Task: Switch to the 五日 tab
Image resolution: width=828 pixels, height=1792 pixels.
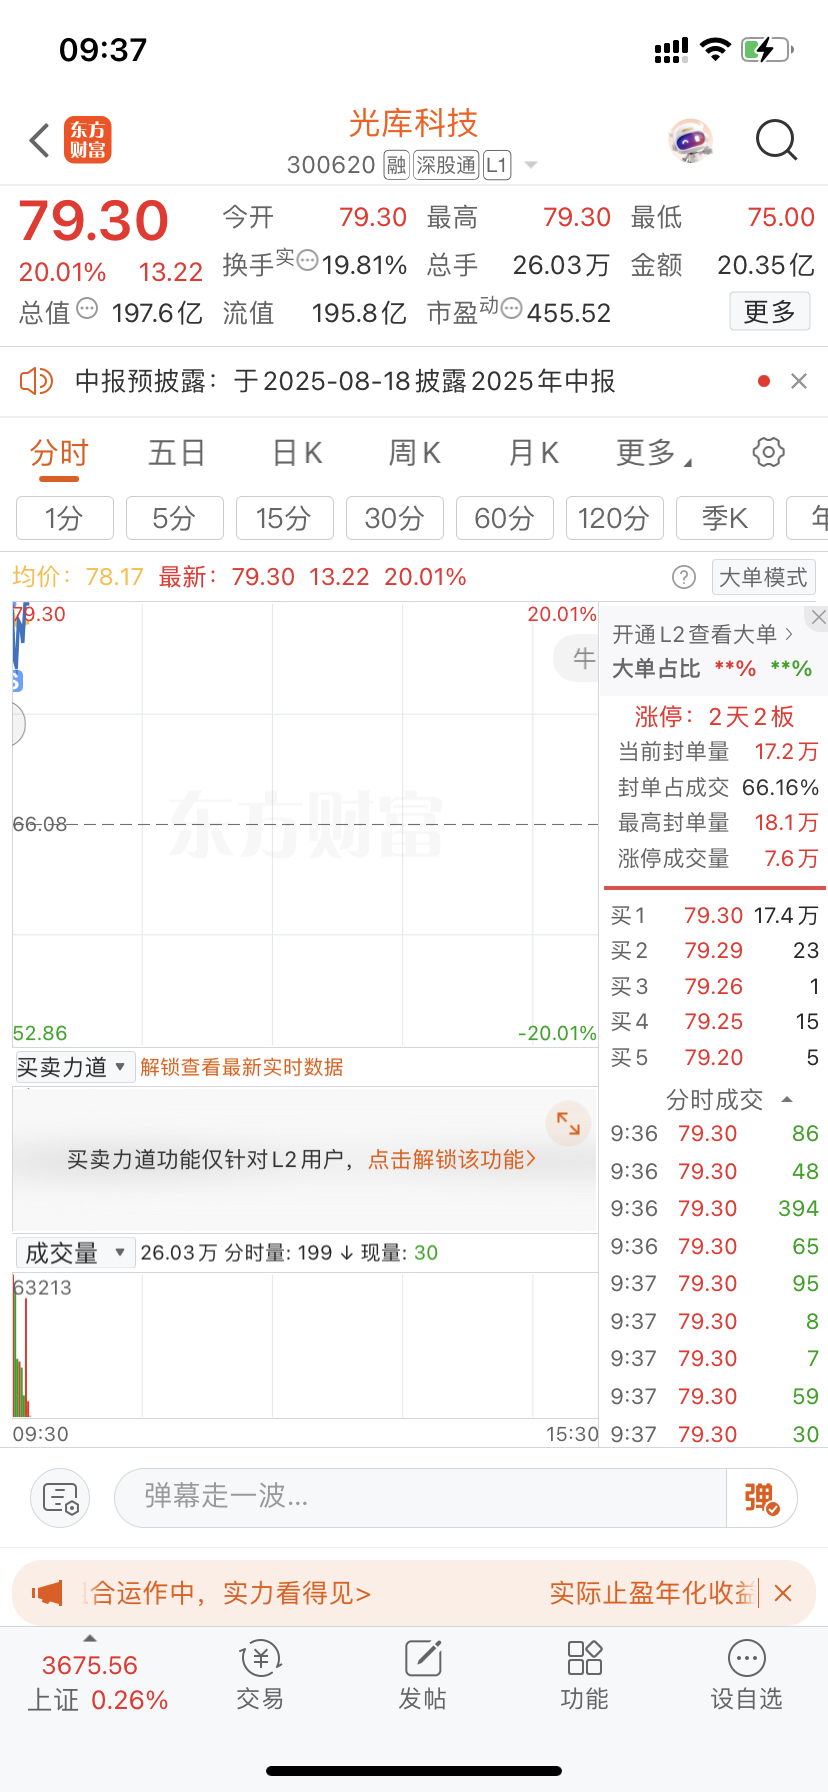Action: pos(177,454)
